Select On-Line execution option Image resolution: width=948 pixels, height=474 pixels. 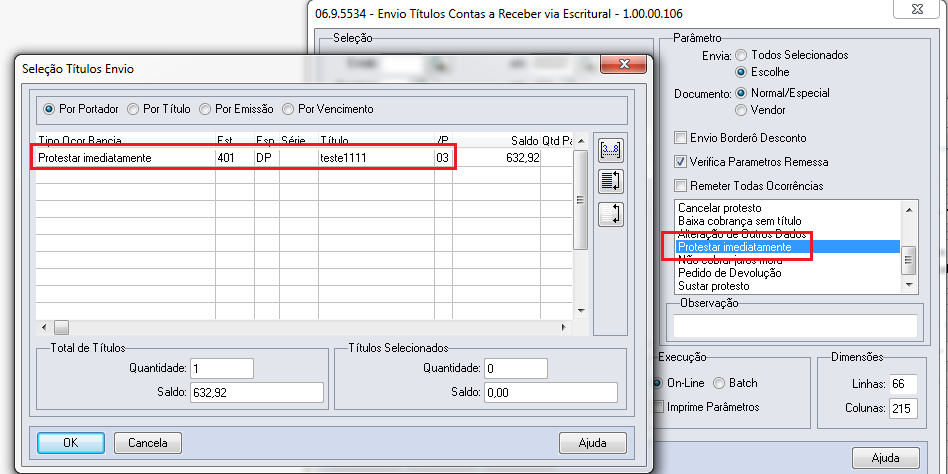click(x=658, y=383)
